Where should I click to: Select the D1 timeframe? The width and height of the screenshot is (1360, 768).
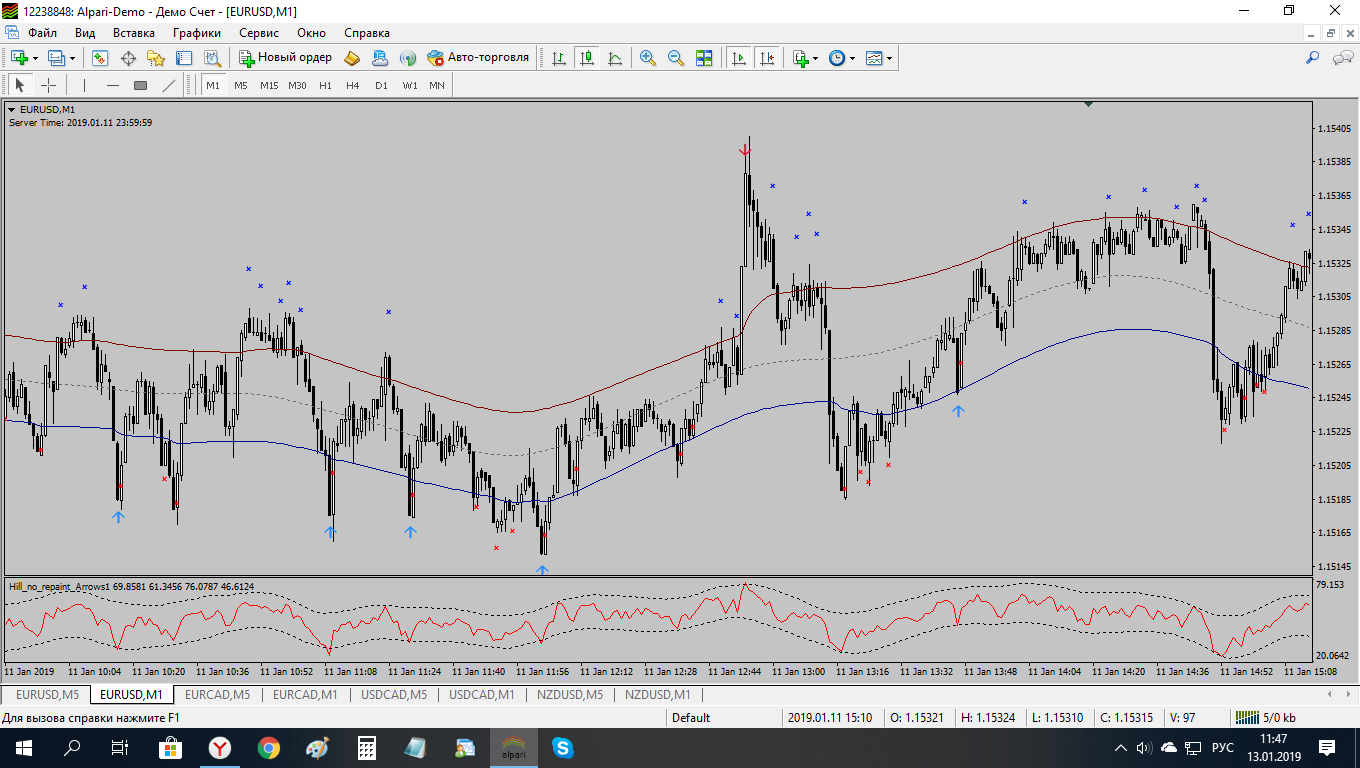pos(381,86)
